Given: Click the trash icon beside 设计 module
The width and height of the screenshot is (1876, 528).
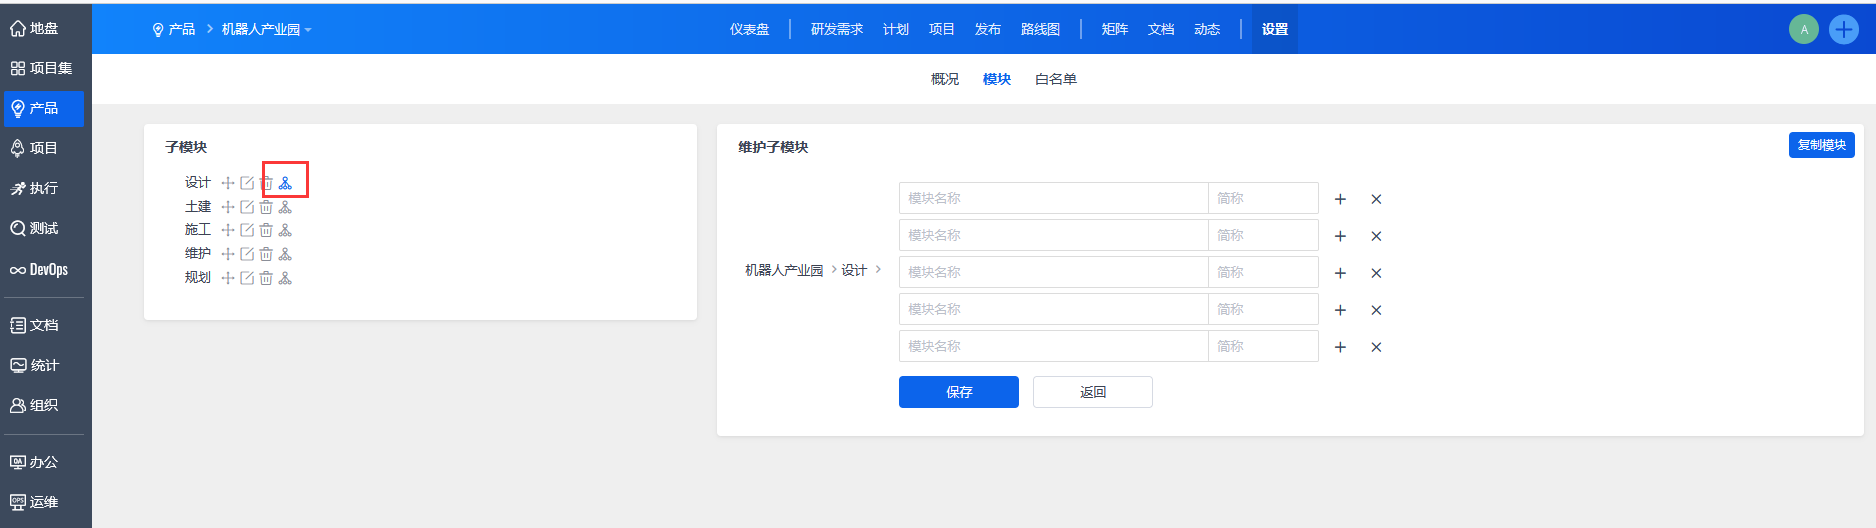Looking at the screenshot, I should pos(266,183).
